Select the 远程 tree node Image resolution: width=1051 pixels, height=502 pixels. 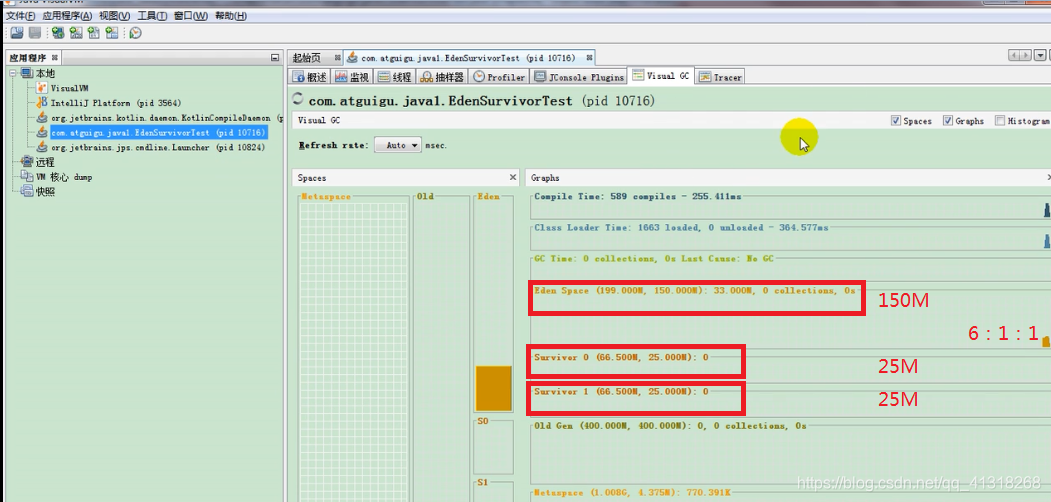point(45,162)
